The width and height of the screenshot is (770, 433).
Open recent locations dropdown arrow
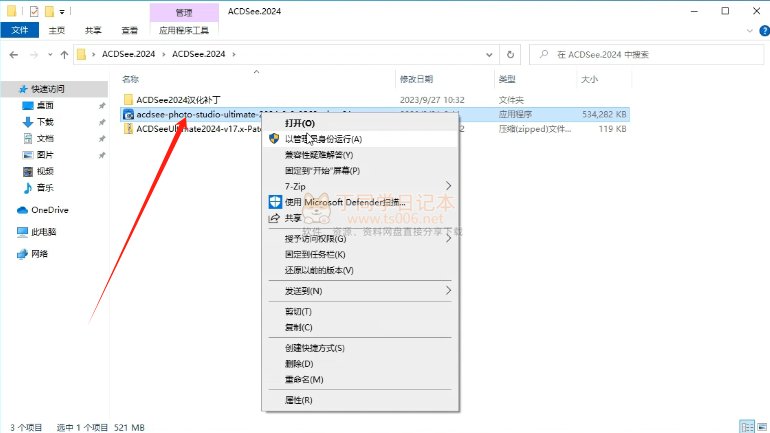(x=50, y=54)
